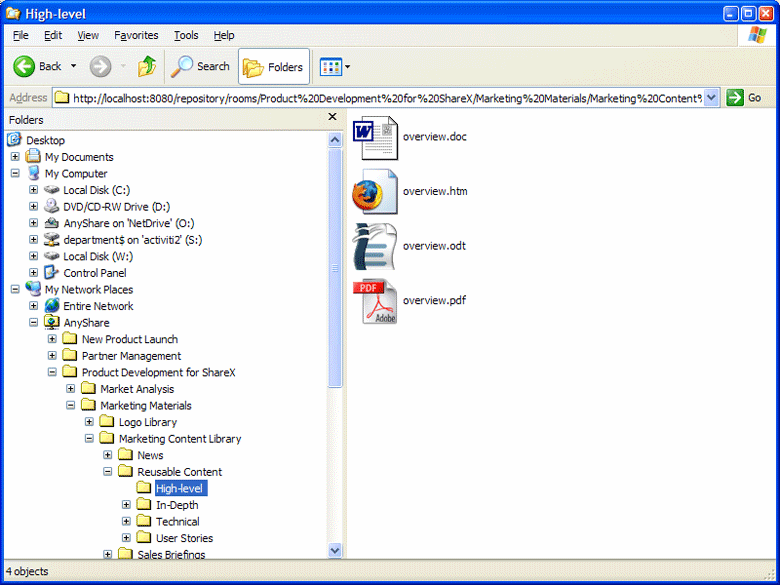Screen dimensions: 780x585
Task: Expand the New Product Launch folder
Action: click(x=52, y=339)
